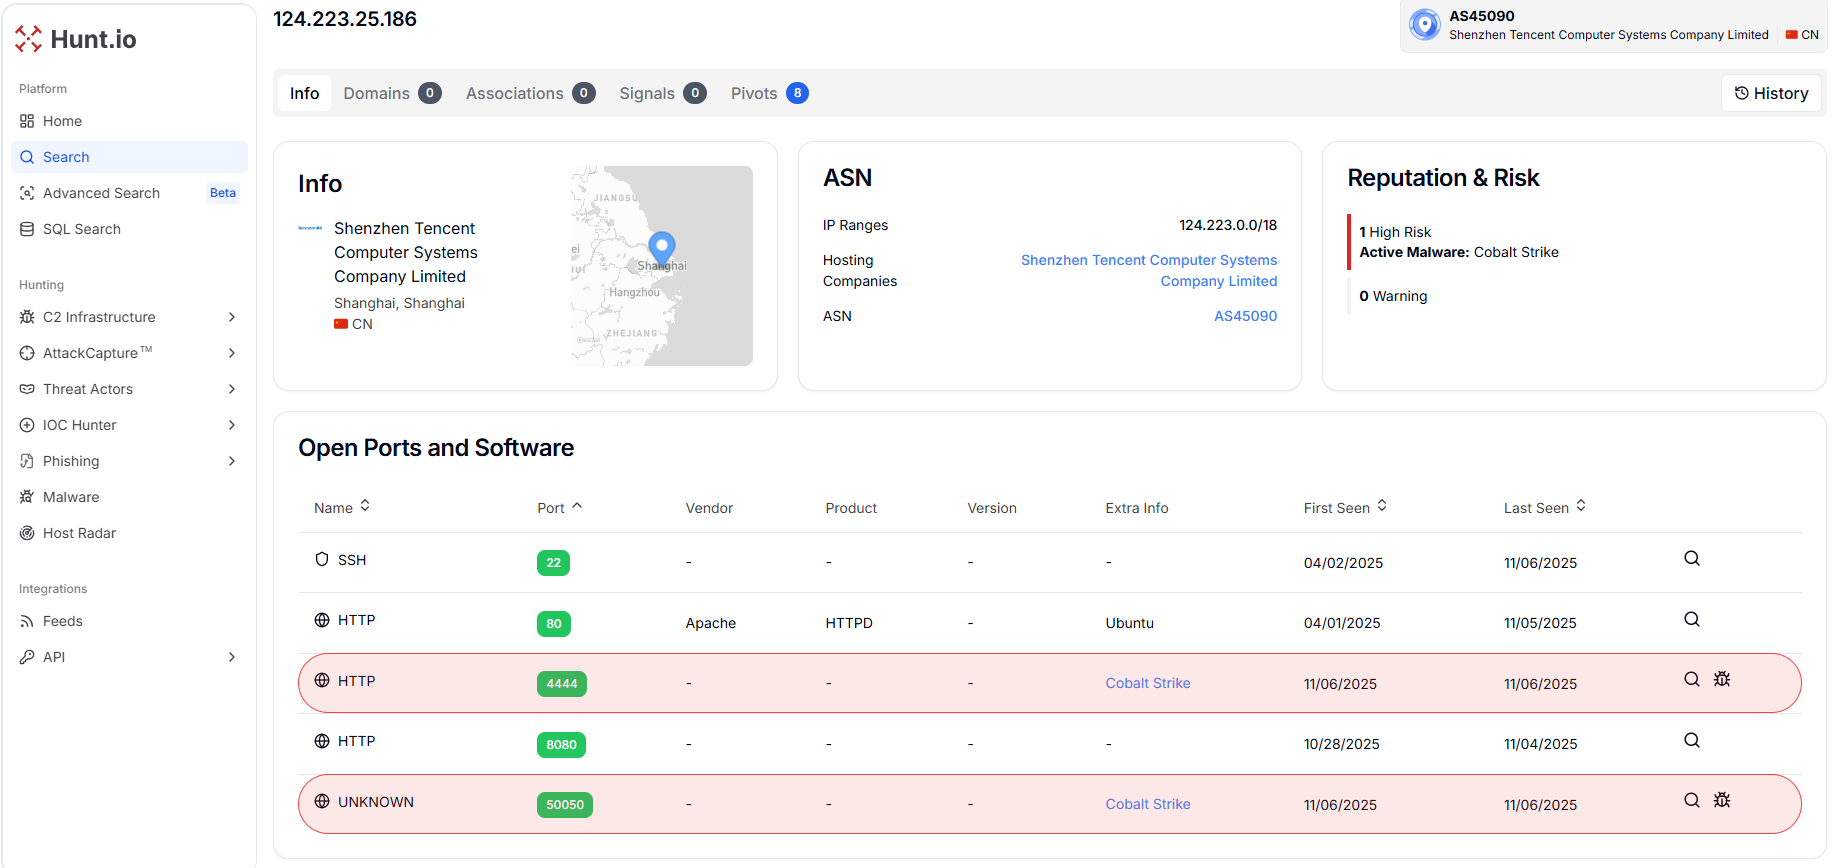
Task: Expand the C2 Infrastructure menu chevron
Action: (x=232, y=317)
